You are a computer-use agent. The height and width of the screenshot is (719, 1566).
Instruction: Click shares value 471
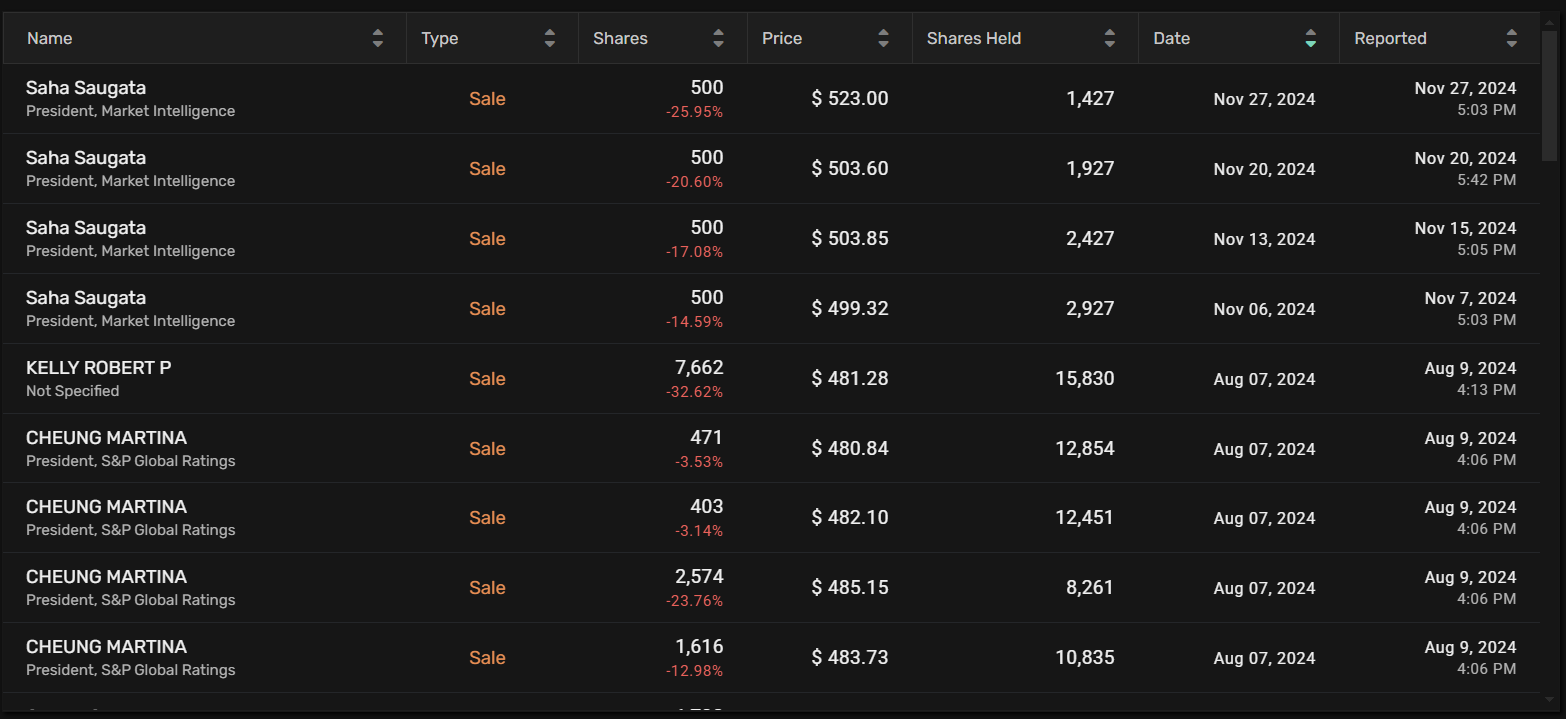(x=706, y=438)
